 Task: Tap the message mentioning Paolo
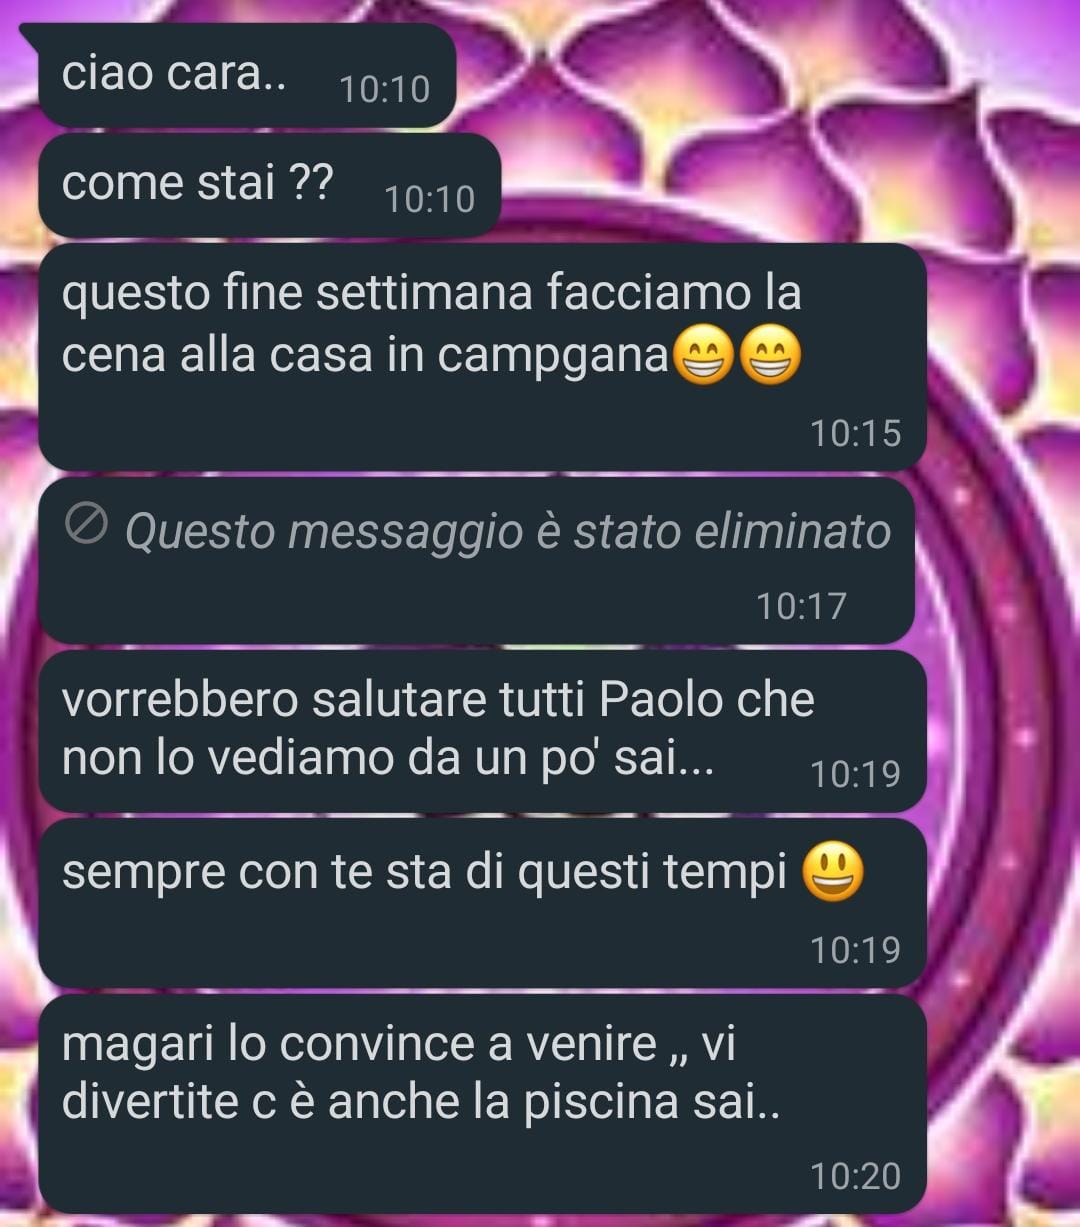click(x=482, y=732)
